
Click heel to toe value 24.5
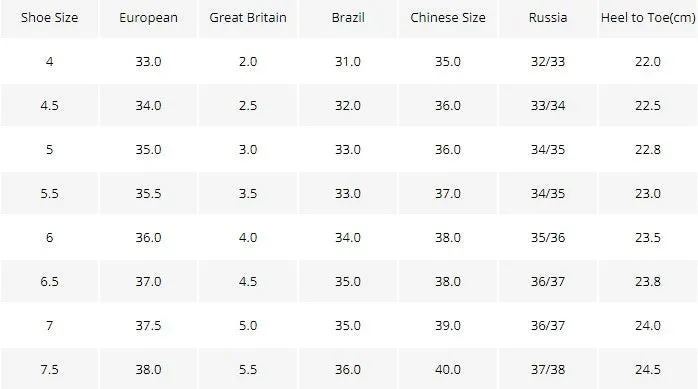click(648, 369)
